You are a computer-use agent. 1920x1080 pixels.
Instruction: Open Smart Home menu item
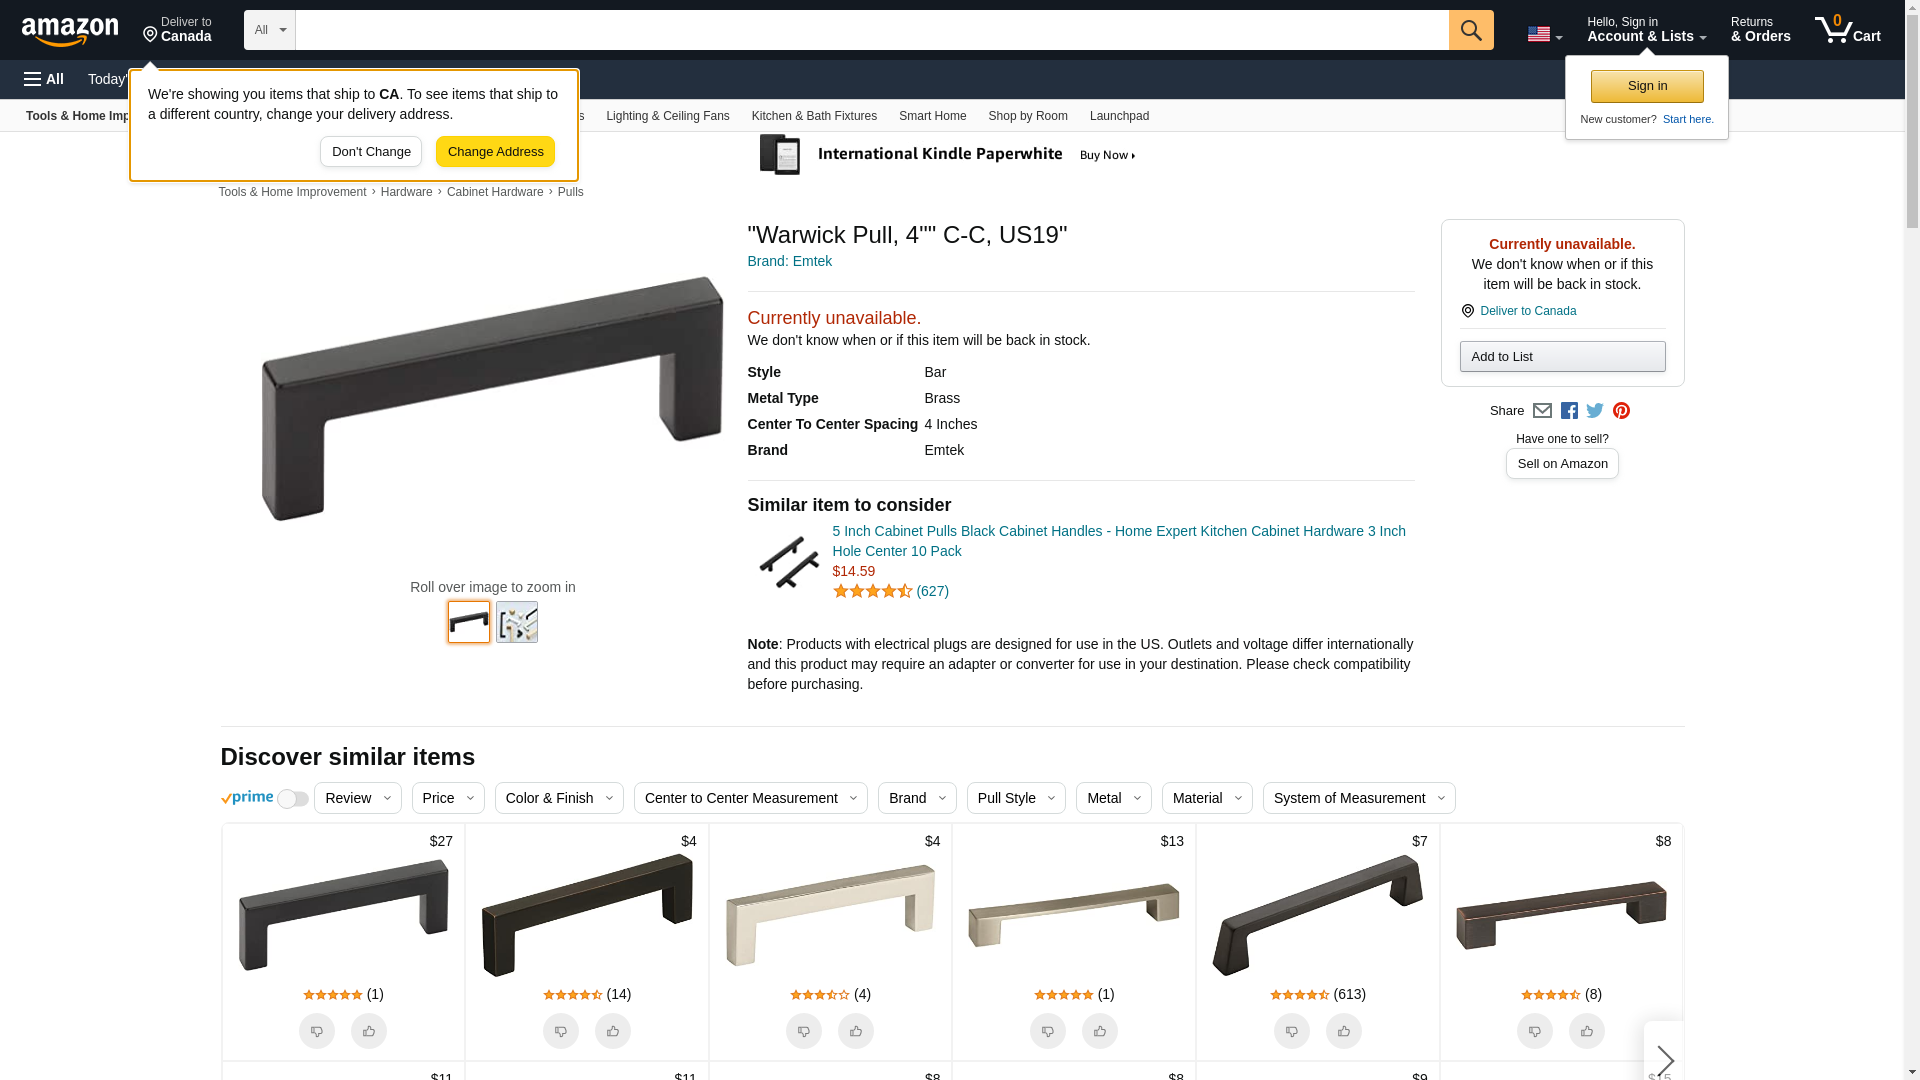(x=933, y=116)
